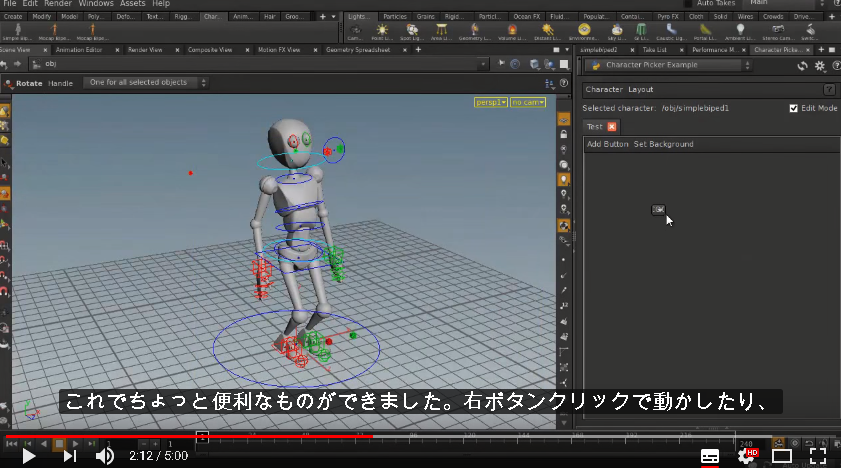
Task: Open the no cam camera dropdown
Action: pyautogui.click(x=528, y=102)
